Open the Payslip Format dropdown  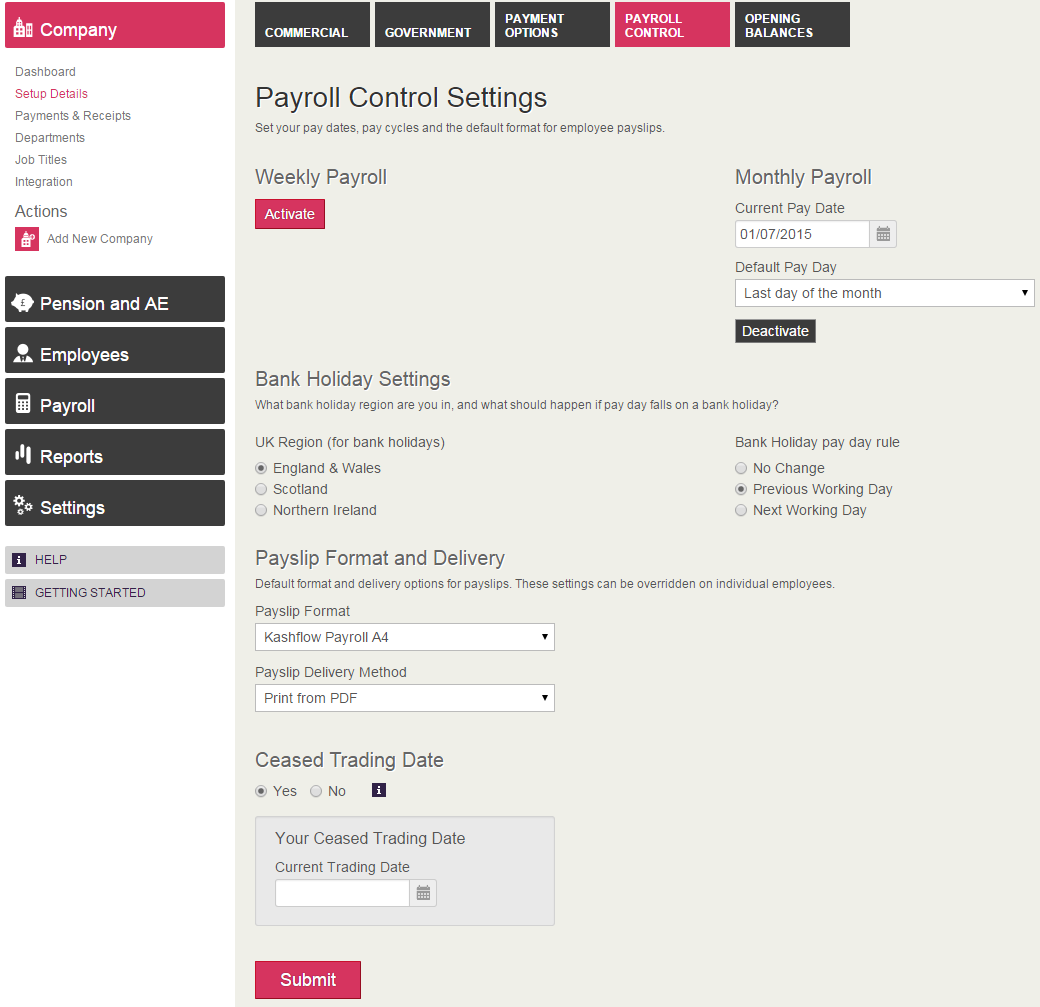click(404, 637)
